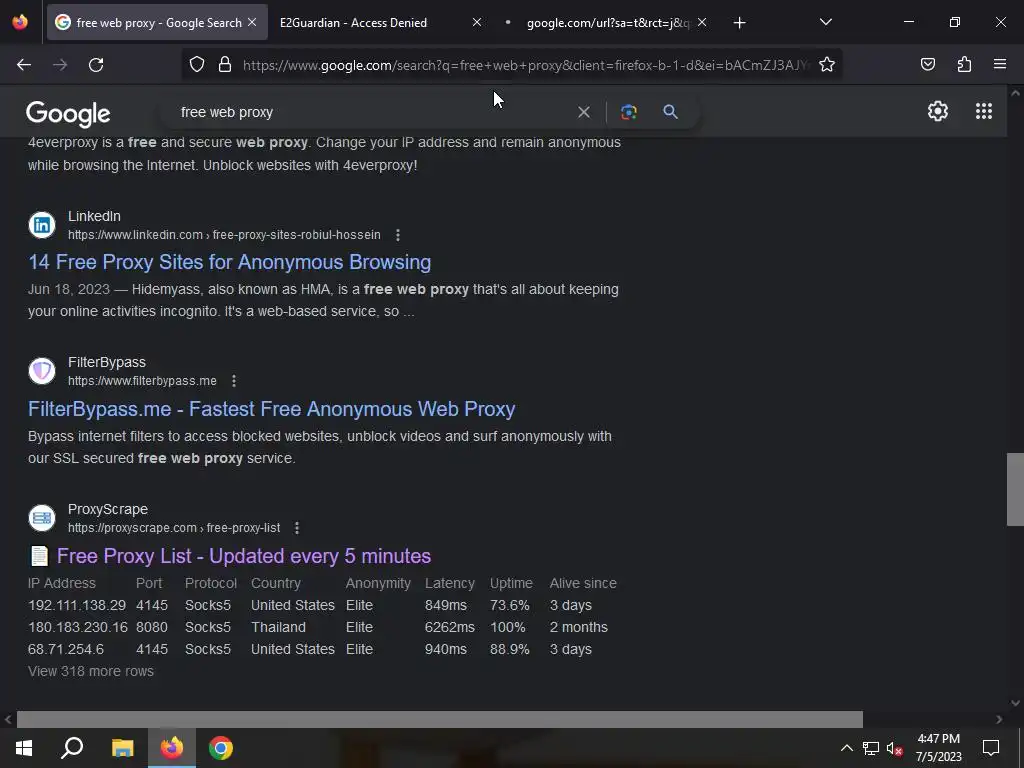This screenshot has height=768, width=1024.
Task: Close the google.com/url tab
Action: [701, 22]
